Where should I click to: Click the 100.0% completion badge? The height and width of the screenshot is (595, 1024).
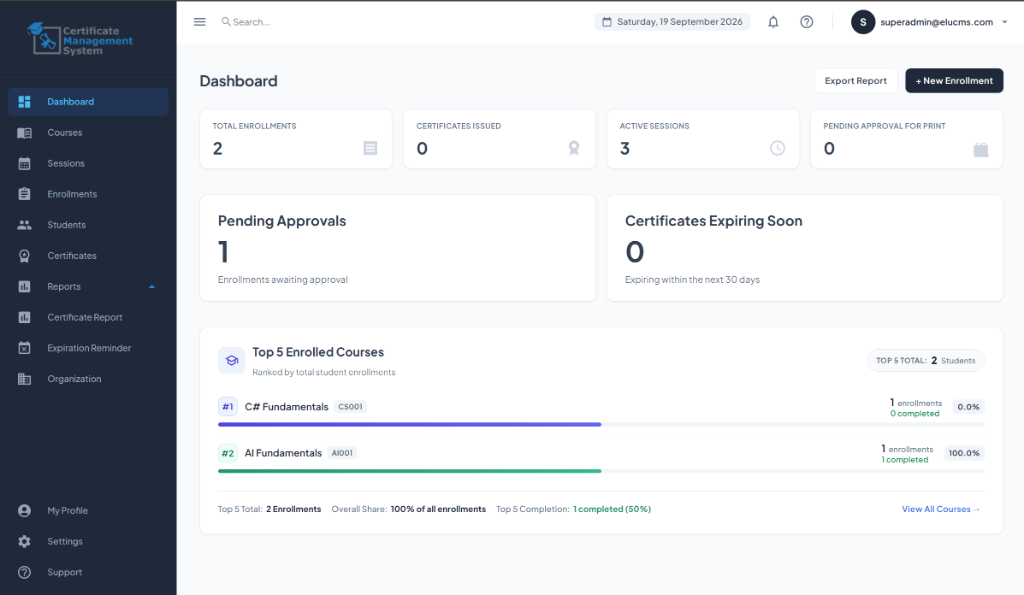964,453
